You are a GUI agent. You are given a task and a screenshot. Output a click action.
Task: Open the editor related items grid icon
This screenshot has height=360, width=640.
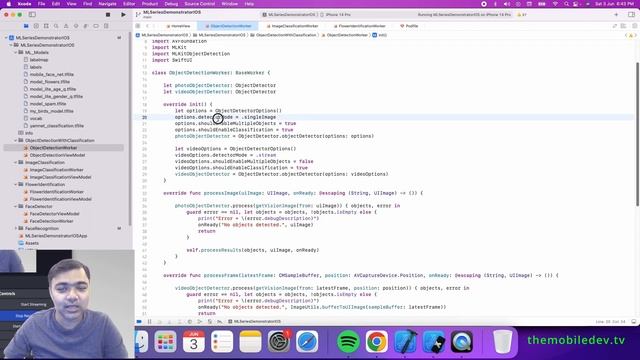(x=138, y=26)
